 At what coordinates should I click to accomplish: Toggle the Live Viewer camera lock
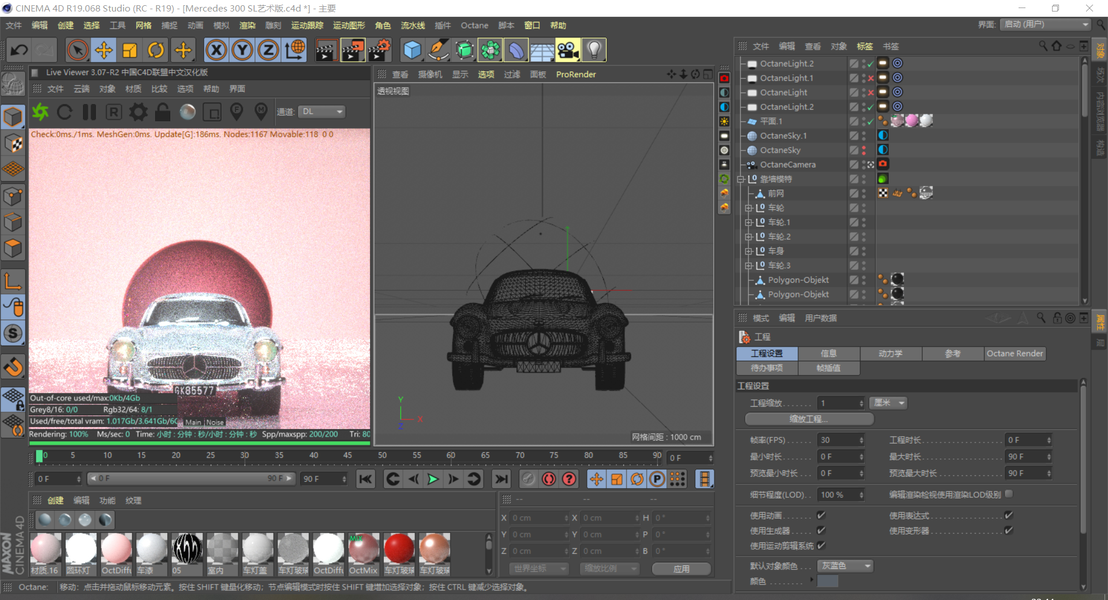163,112
